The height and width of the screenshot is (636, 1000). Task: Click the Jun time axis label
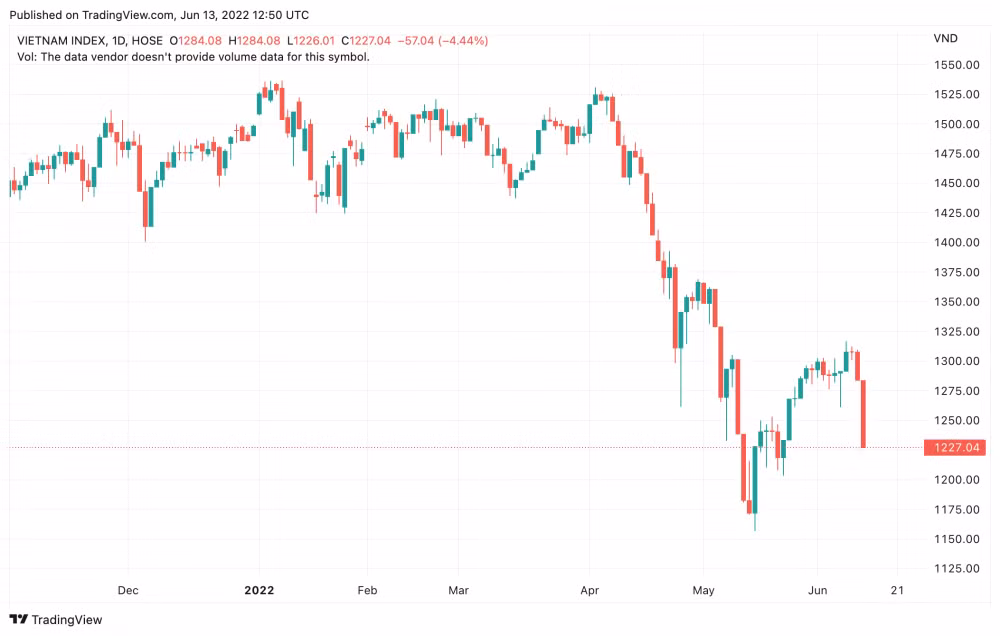(x=818, y=590)
